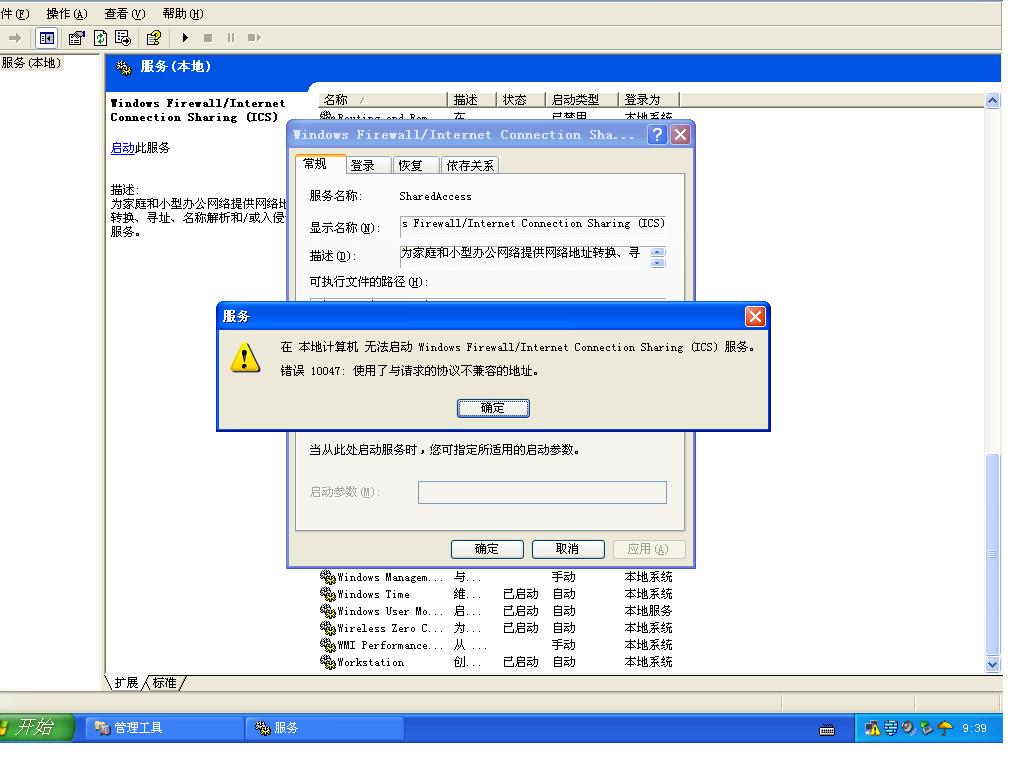Viewport: 1024px width, 768px height.
Task: Open the 操作(A) menu
Action: [x=67, y=14]
